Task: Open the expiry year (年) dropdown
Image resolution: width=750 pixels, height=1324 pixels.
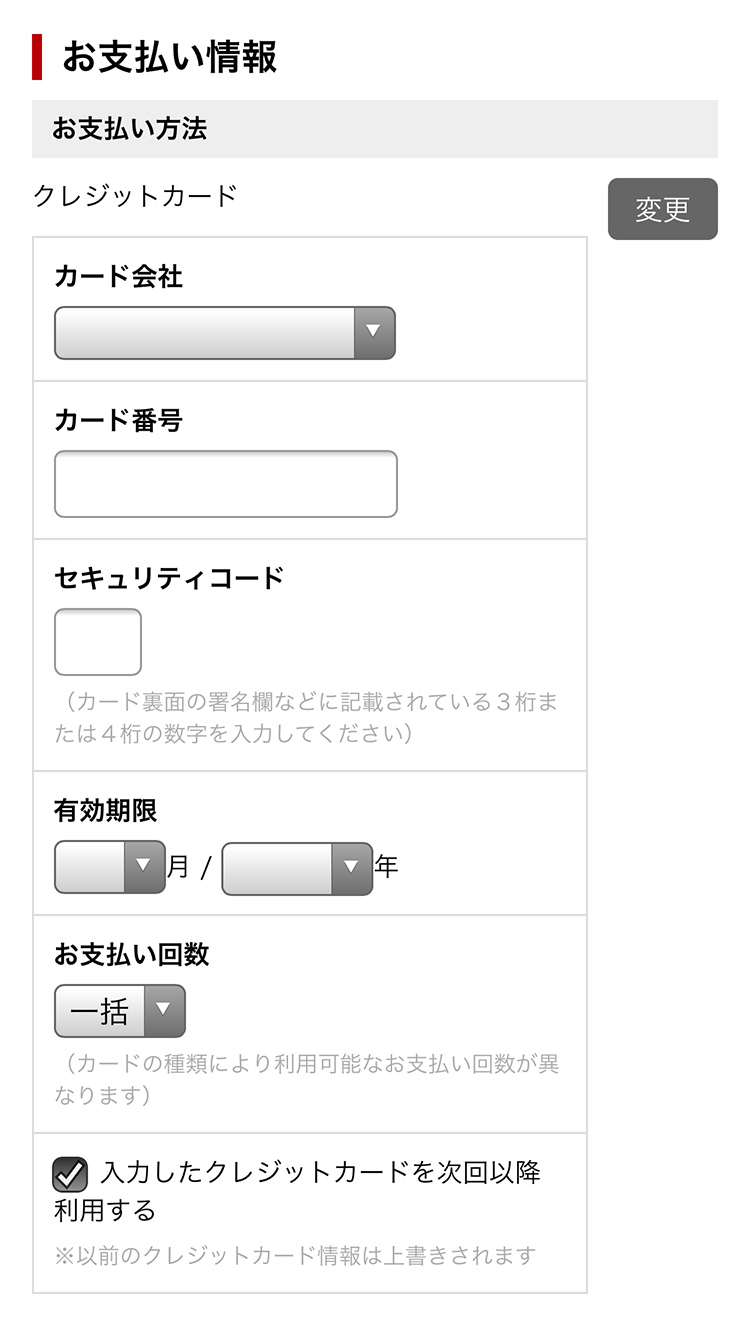Action: click(297, 869)
